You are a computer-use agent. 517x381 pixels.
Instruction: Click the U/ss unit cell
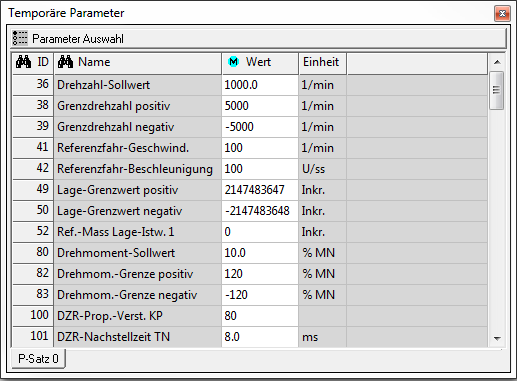click(x=323, y=169)
